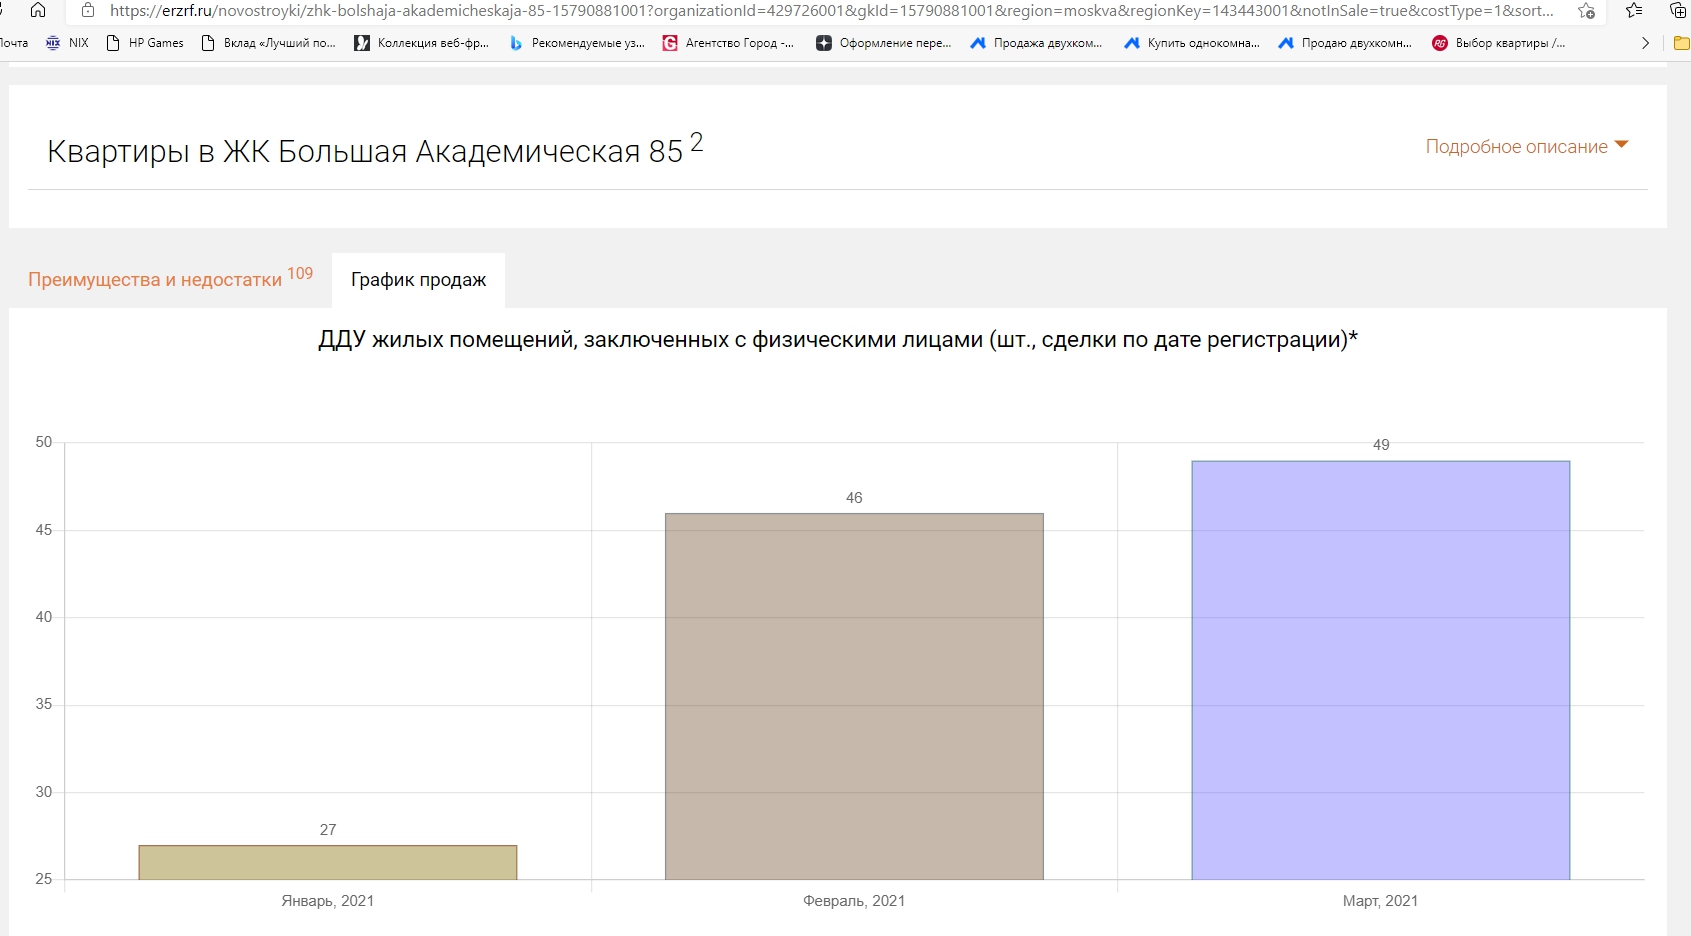Expand more bookmarks chevron

[x=1645, y=43]
